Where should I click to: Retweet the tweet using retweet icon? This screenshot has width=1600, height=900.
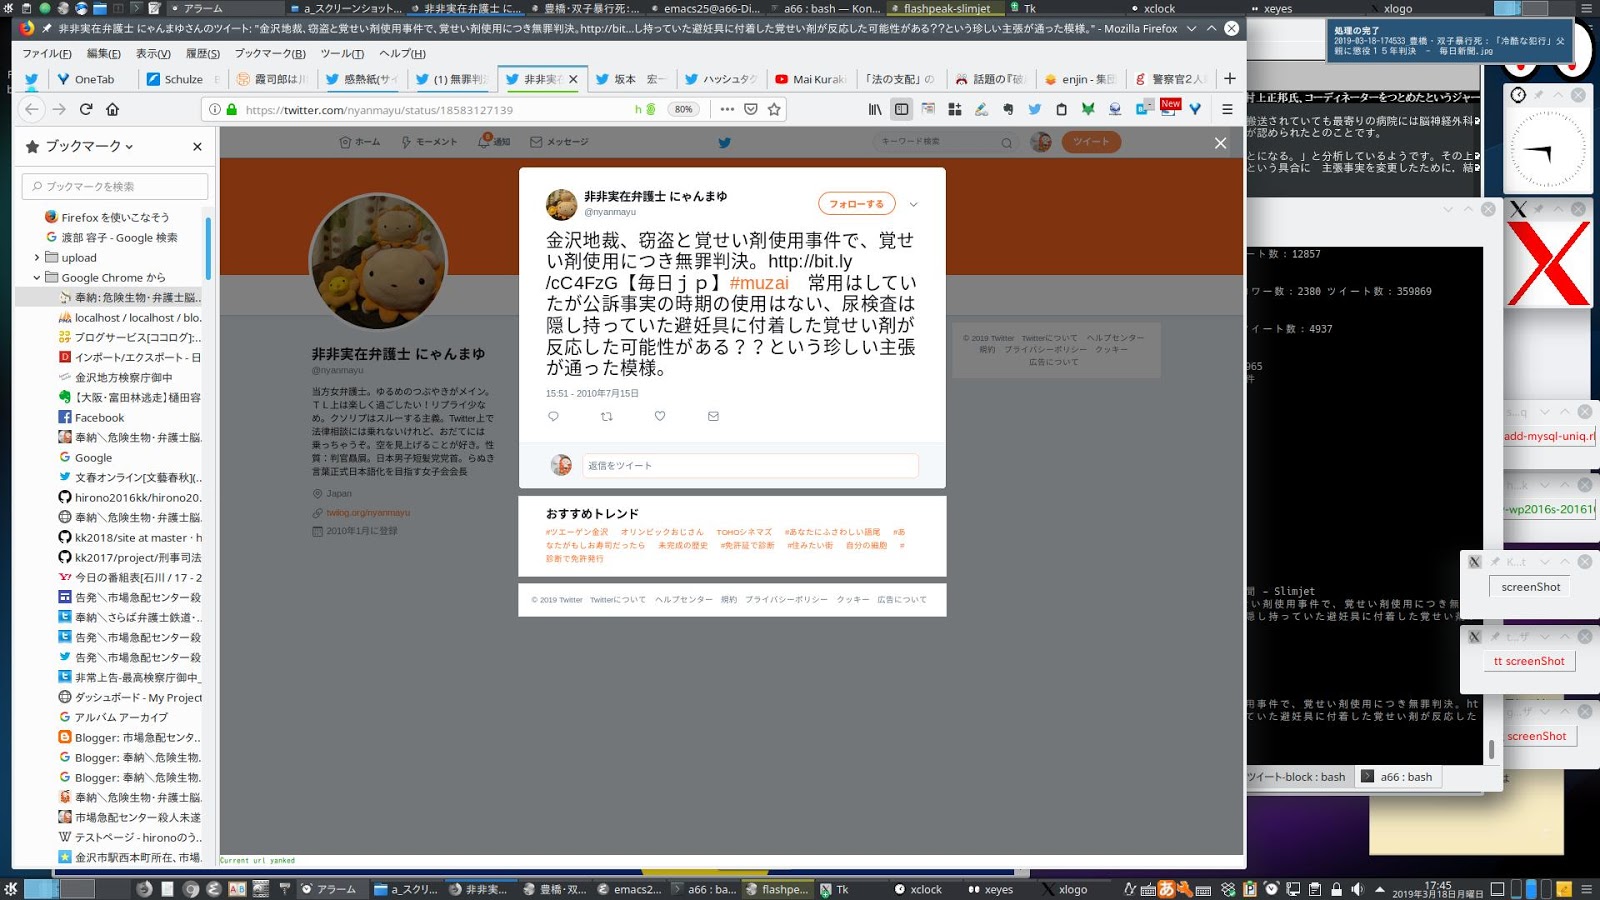606,416
